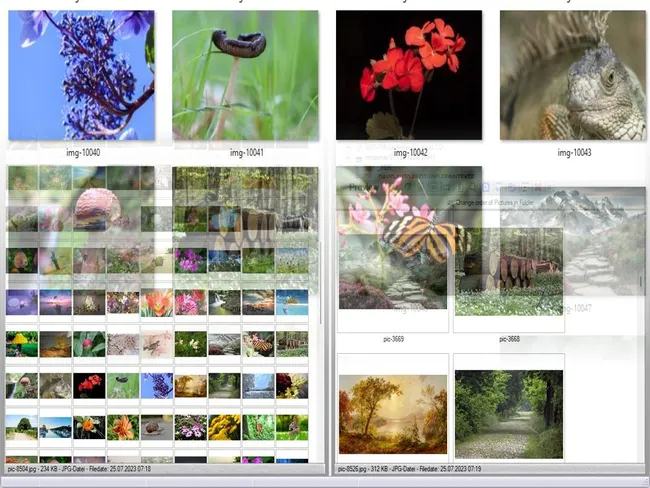Screen dimensions: 650x488
Task: Open the large iguana image img-10043
Action: coord(572,75)
